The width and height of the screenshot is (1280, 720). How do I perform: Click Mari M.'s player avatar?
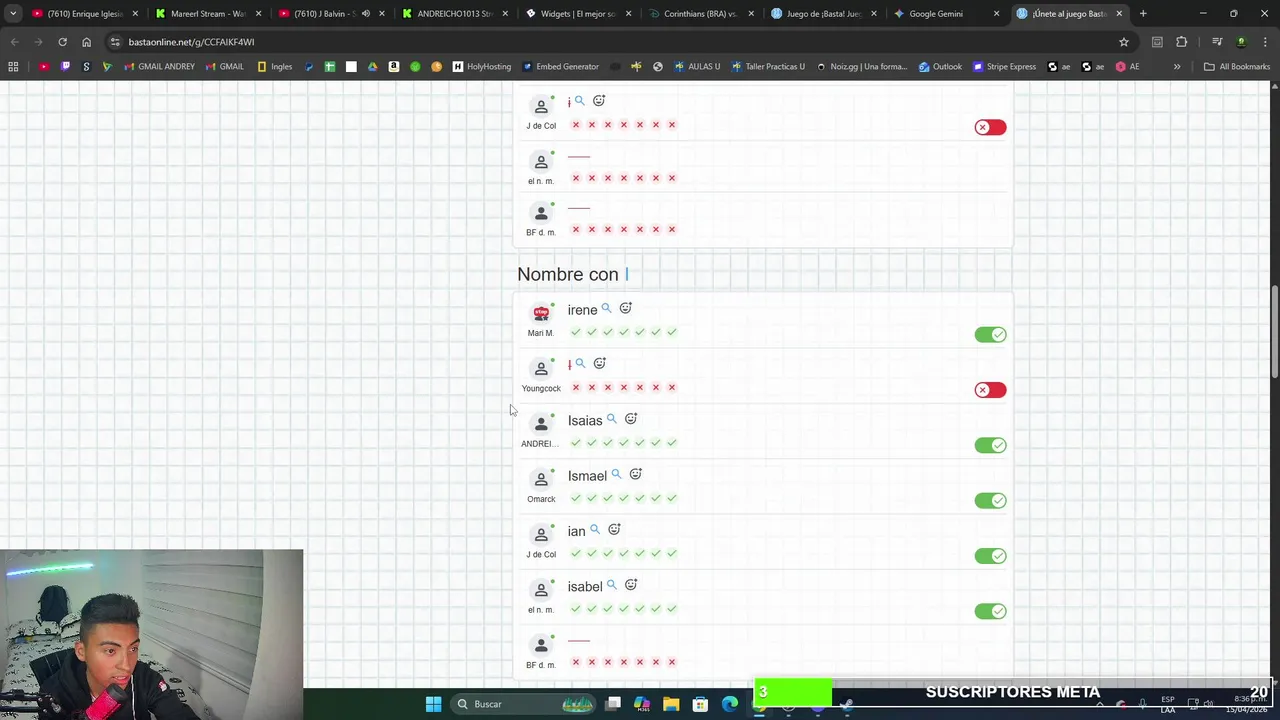pos(541,313)
